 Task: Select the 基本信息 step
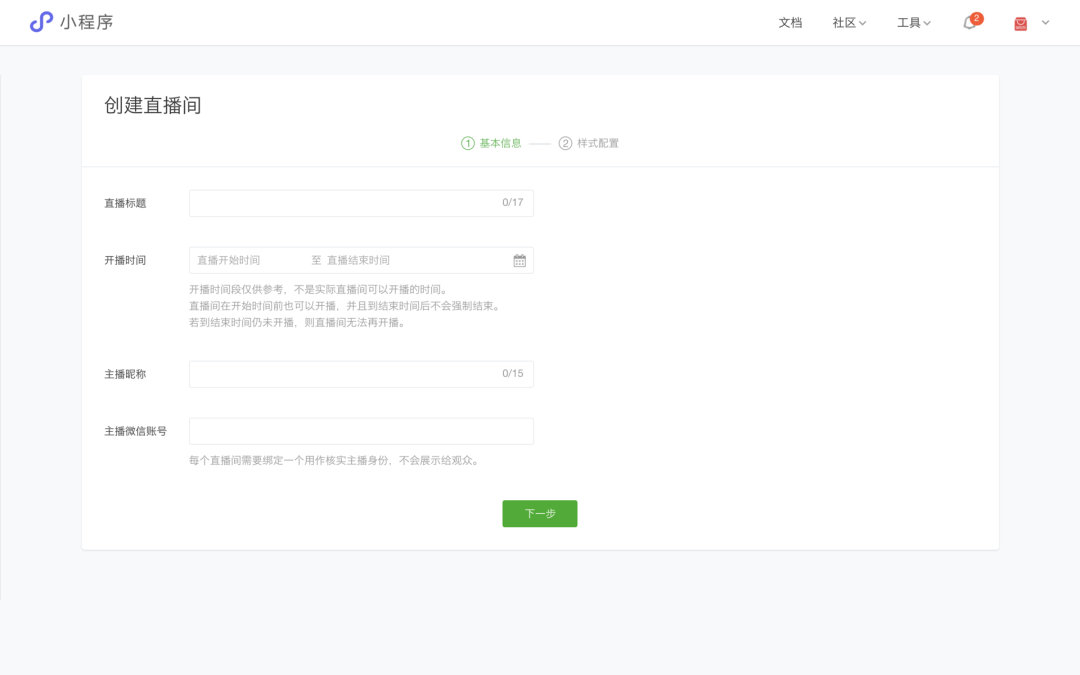pos(491,143)
